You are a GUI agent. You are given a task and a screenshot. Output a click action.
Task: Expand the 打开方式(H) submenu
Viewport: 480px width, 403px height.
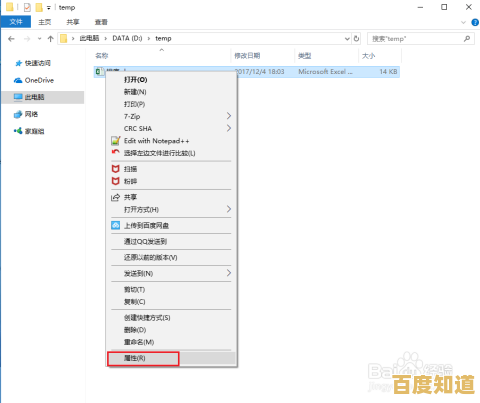click(171, 210)
